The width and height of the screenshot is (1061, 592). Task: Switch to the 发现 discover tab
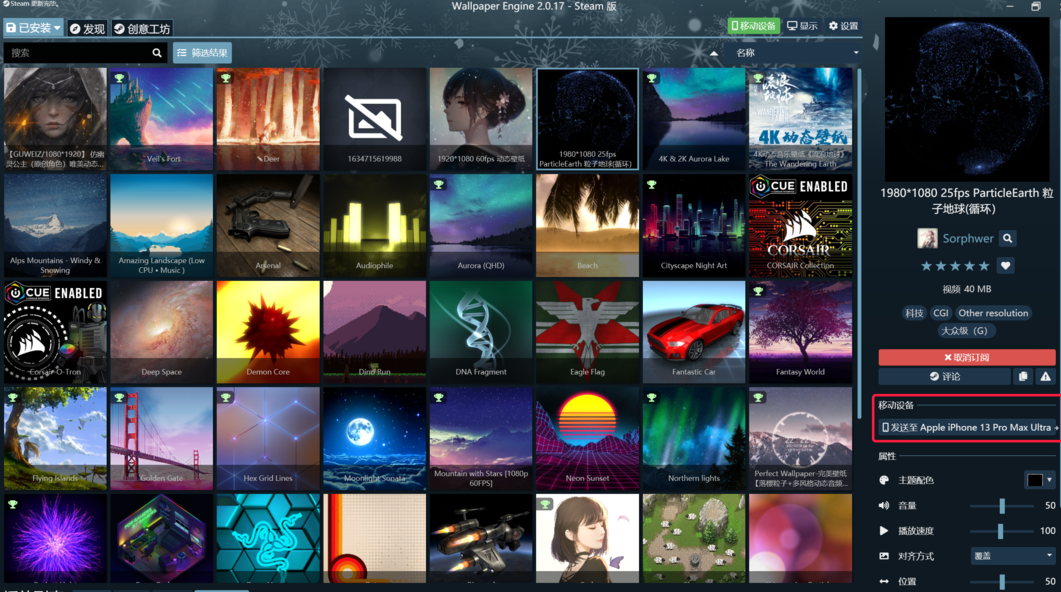[x=87, y=28]
